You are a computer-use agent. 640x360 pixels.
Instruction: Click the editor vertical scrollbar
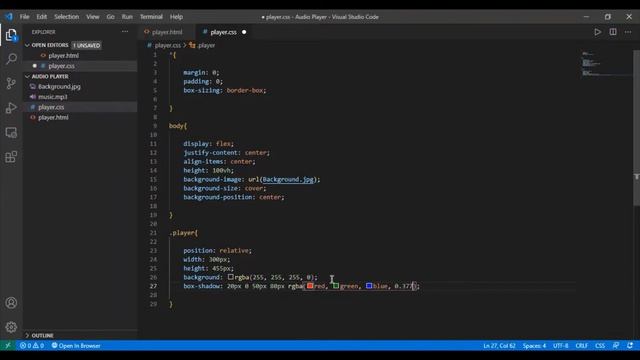(x=636, y=128)
